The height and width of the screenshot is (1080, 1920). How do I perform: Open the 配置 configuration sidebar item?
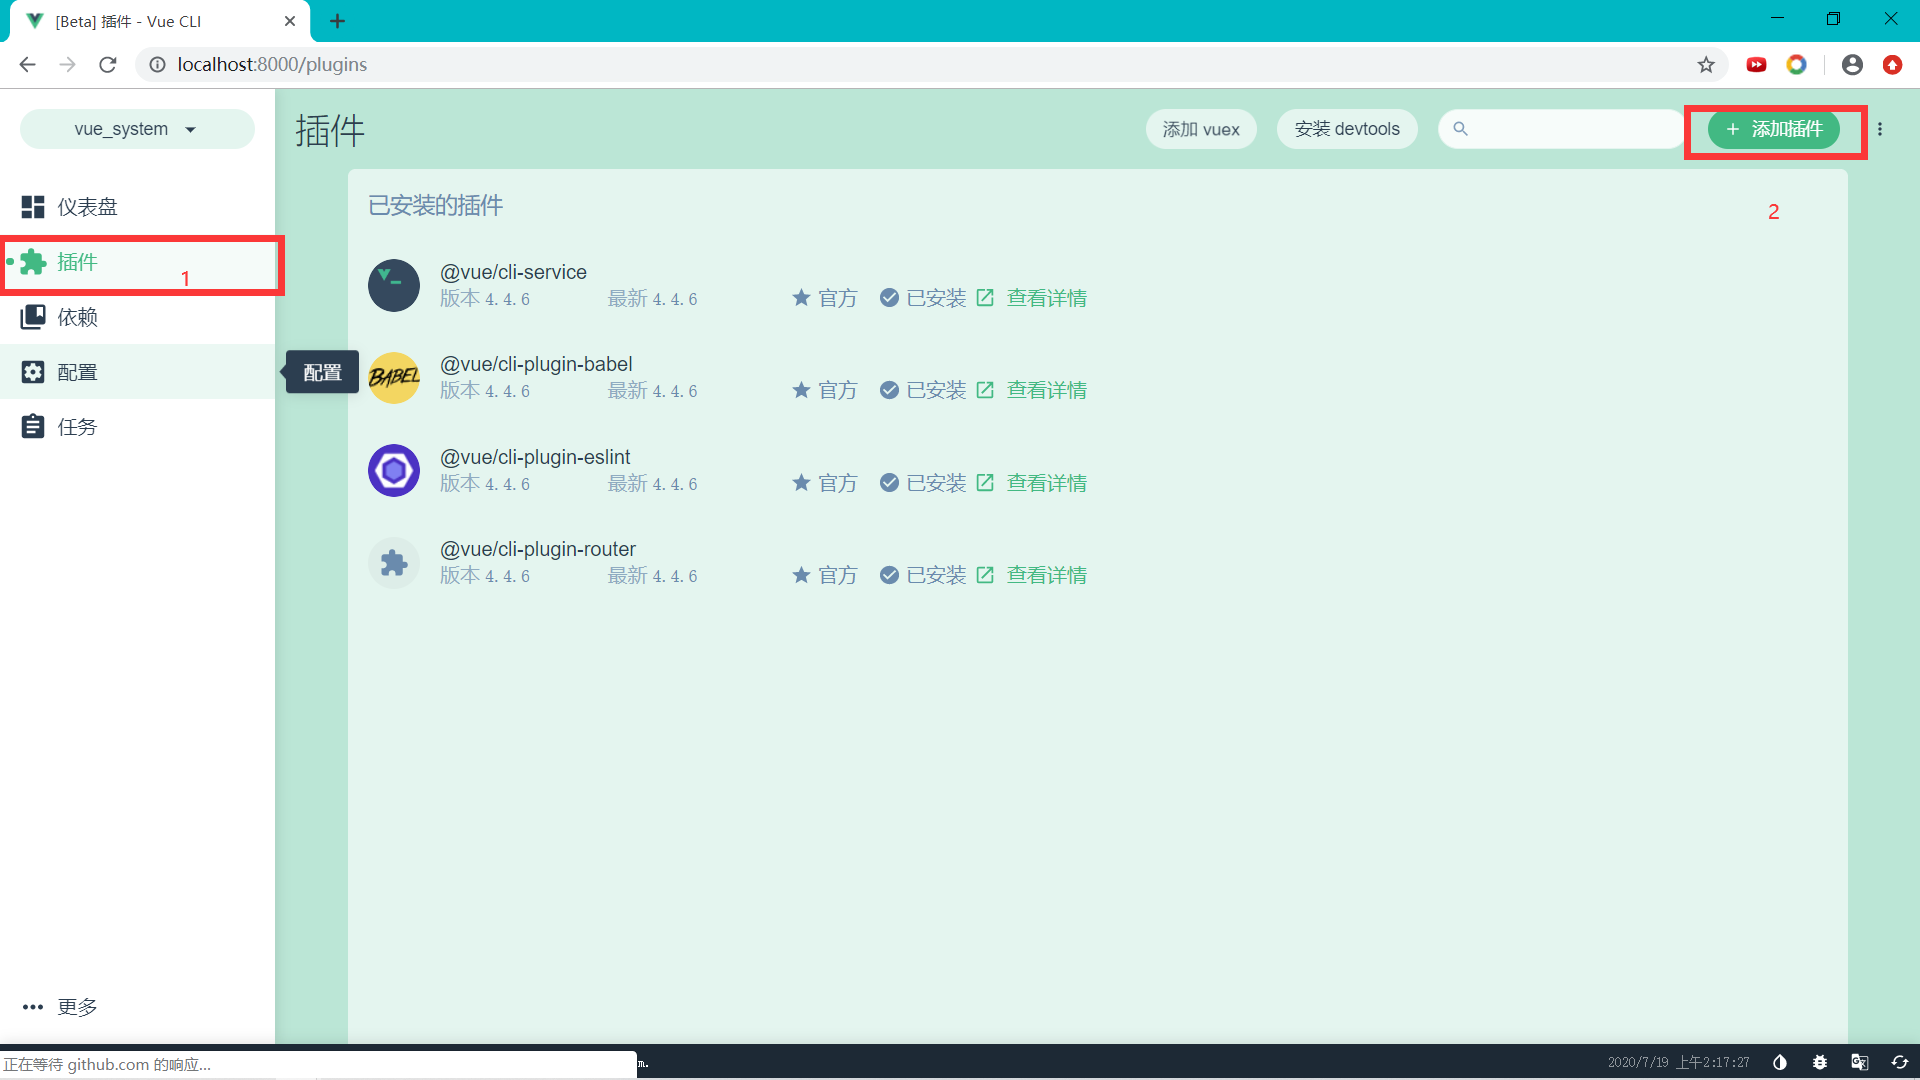point(77,372)
